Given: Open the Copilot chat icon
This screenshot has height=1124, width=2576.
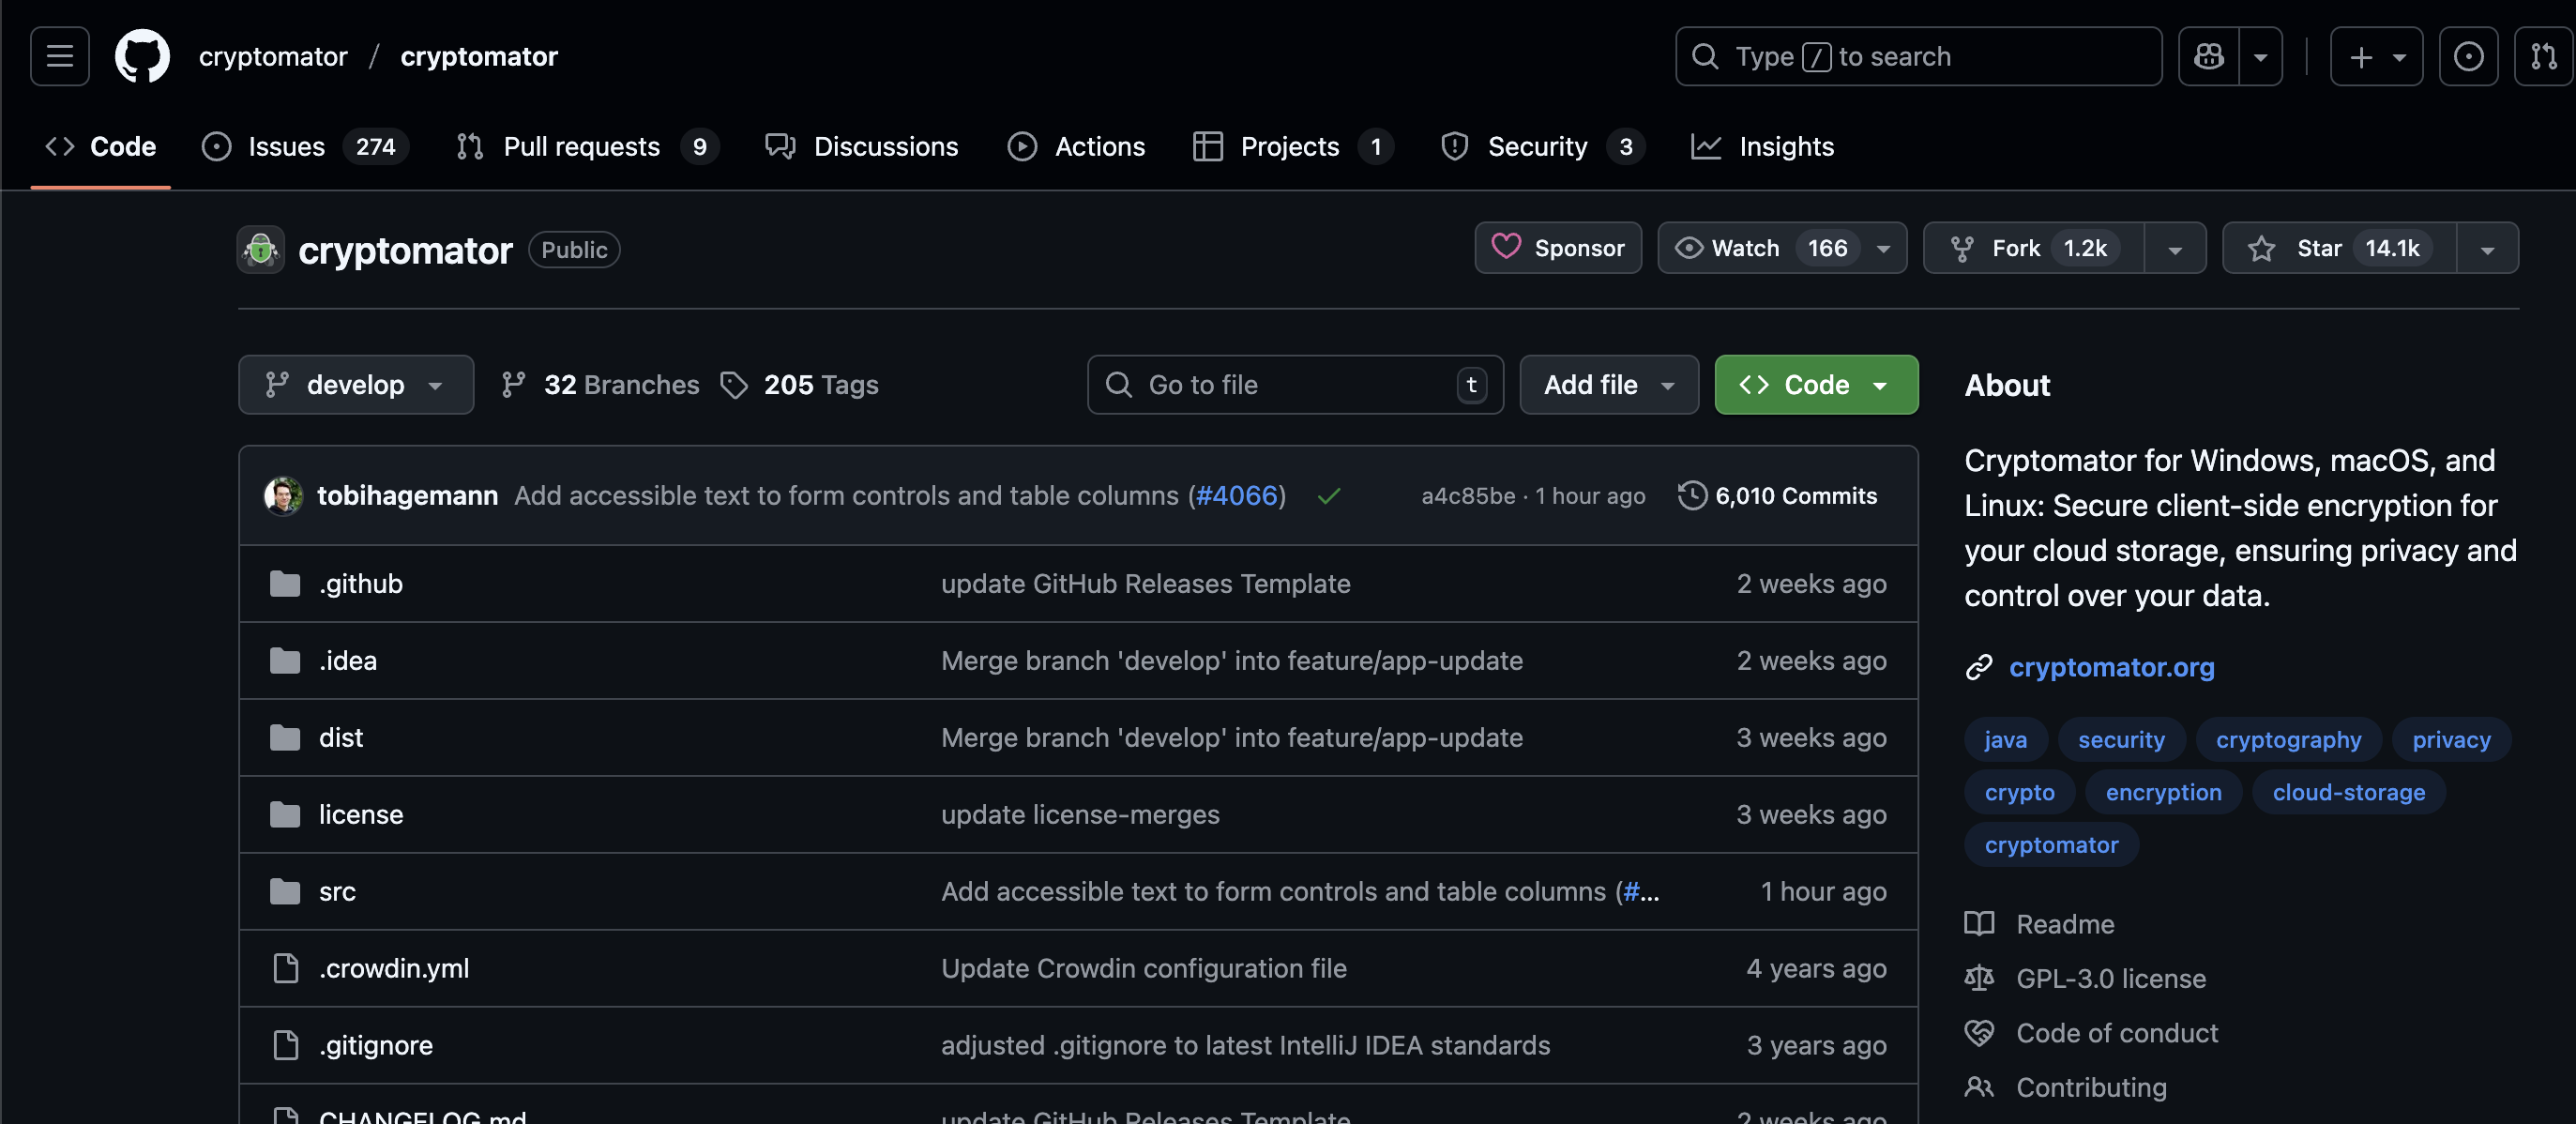Looking at the screenshot, I should point(2208,56).
